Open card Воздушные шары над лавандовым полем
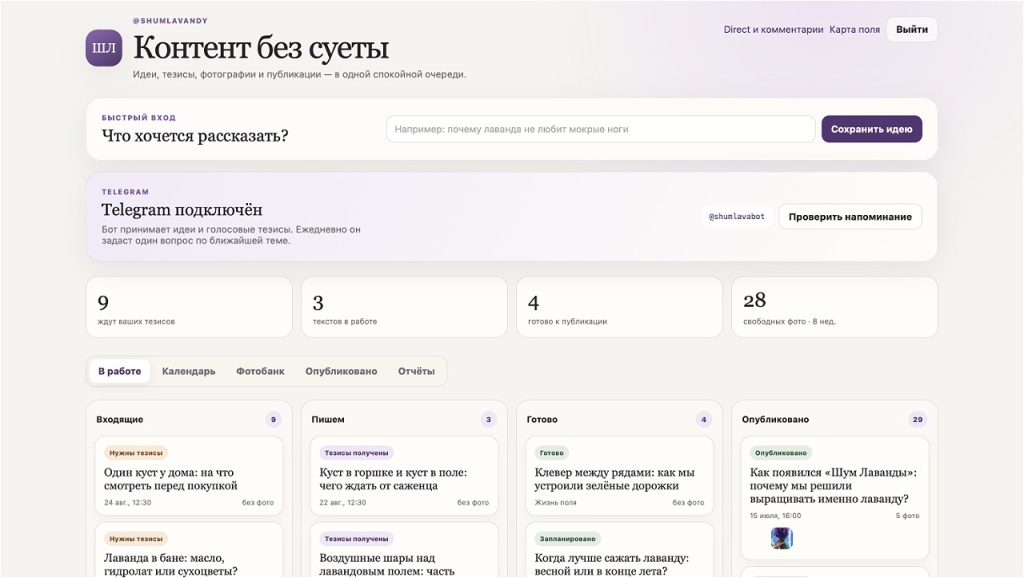Viewport: 1024px width, 578px height. pyautogui.click(x=404, y=550)
